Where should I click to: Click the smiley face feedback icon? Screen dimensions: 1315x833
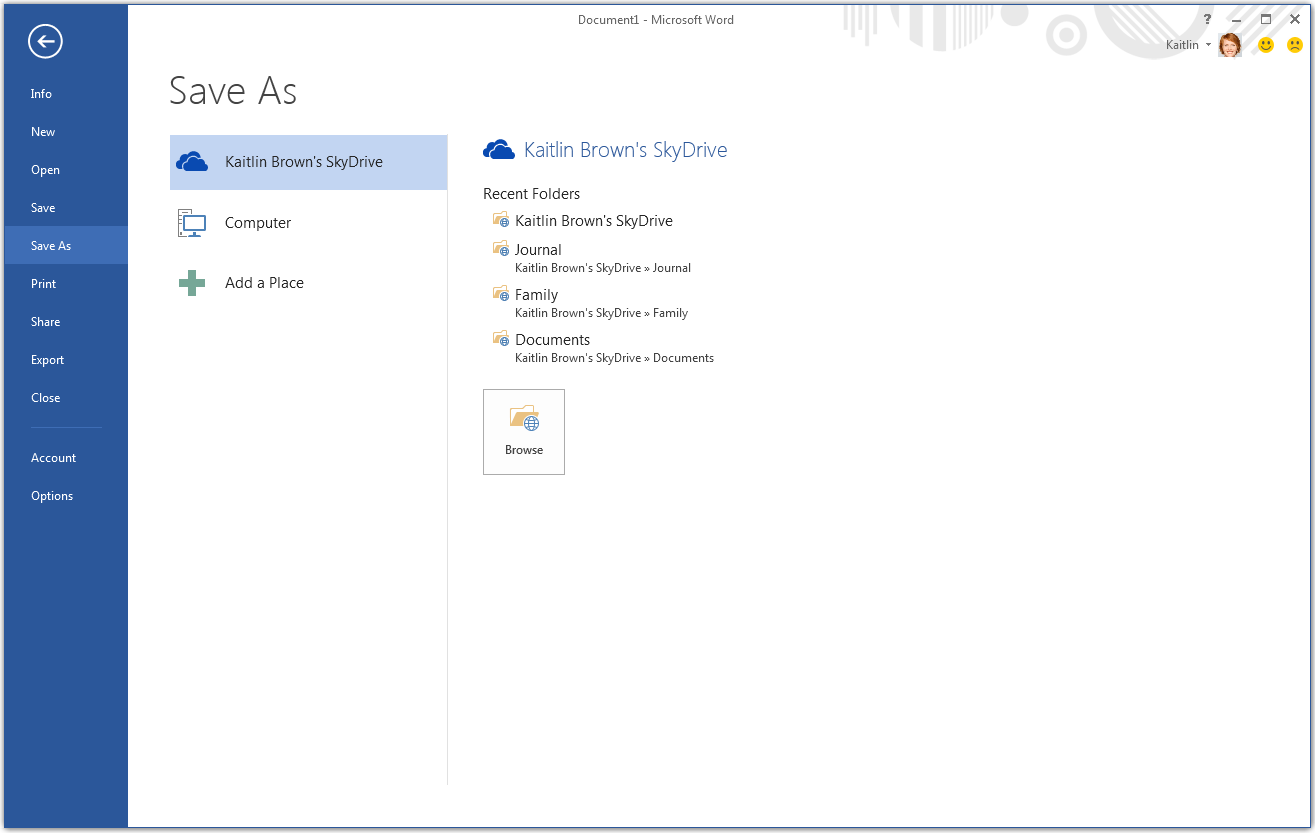[1266, 45]
